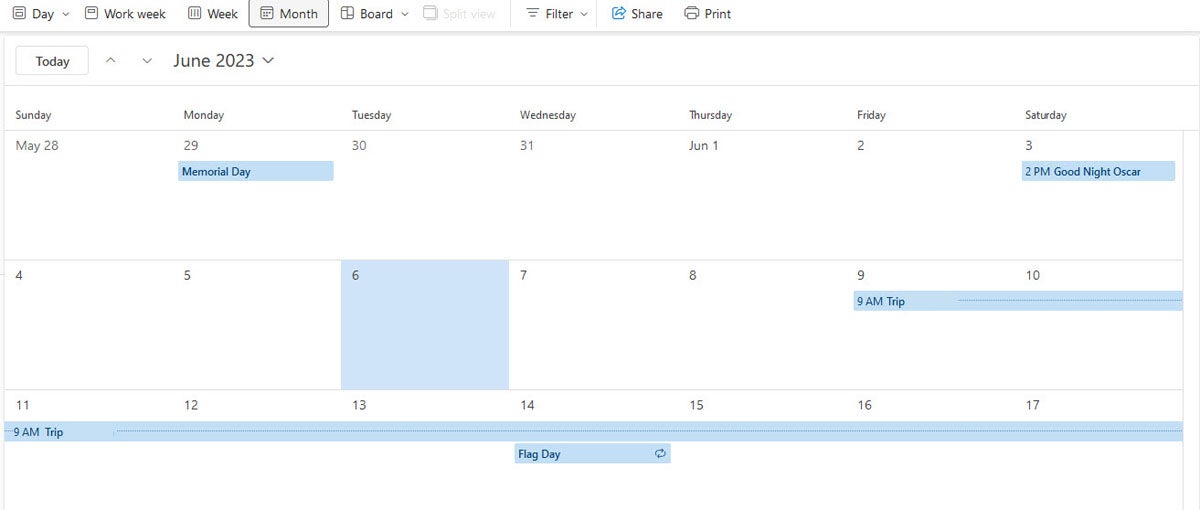The width and height of the screenshot is (1200, 510).
Task: Select the Week view button
Action: tap(213, 14)
